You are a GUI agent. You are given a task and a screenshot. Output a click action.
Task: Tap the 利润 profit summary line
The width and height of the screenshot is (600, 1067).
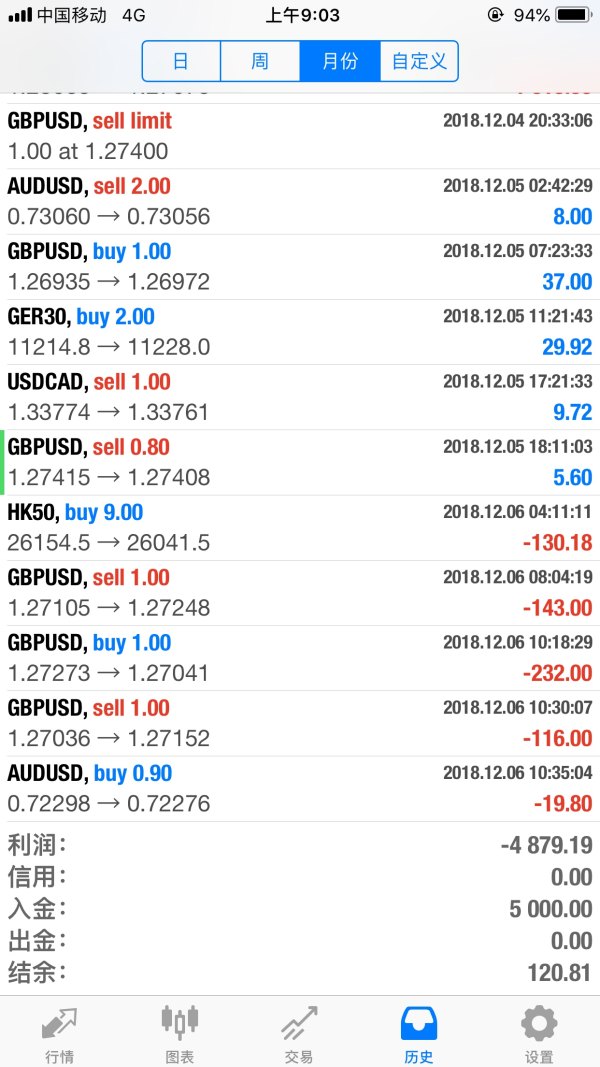click(x=300, y=845)
